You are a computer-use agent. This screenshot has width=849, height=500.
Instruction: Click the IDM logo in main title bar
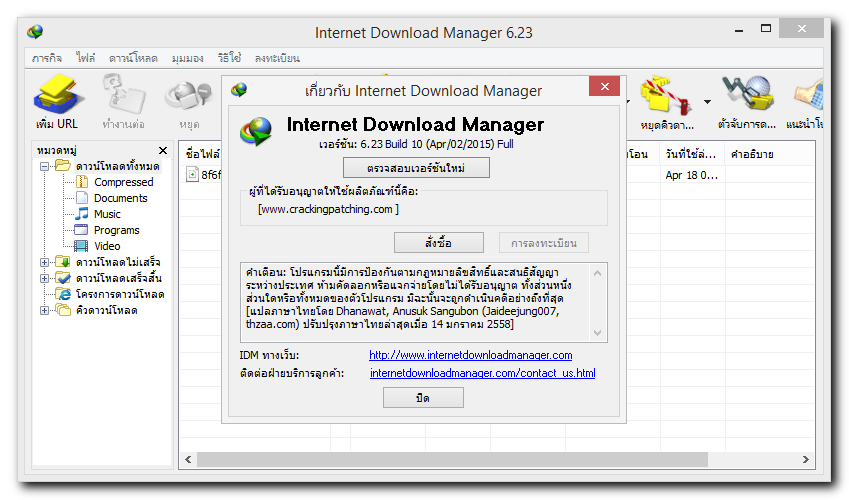[35, 32]
